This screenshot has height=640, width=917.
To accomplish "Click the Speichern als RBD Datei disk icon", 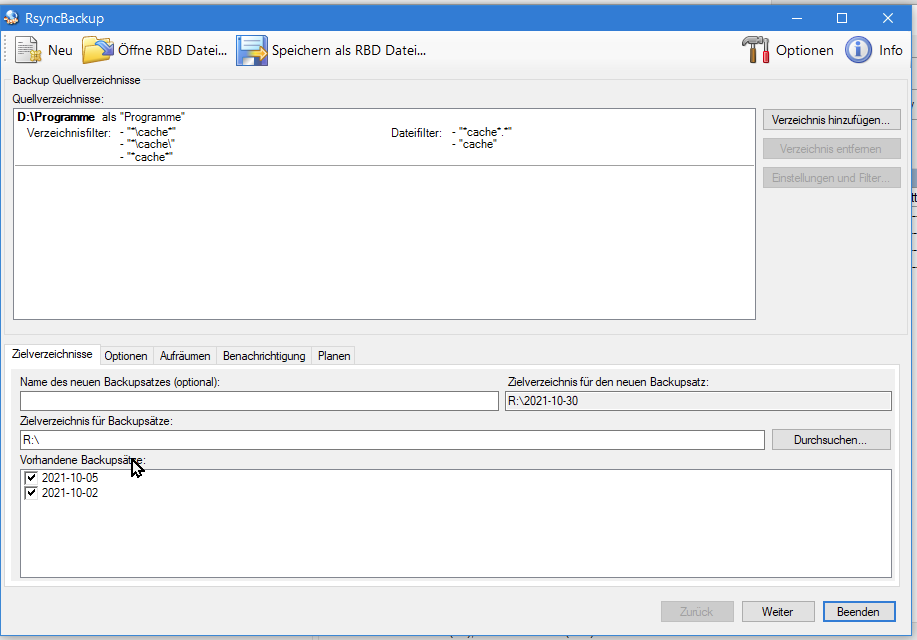I will tap(252, 50).
